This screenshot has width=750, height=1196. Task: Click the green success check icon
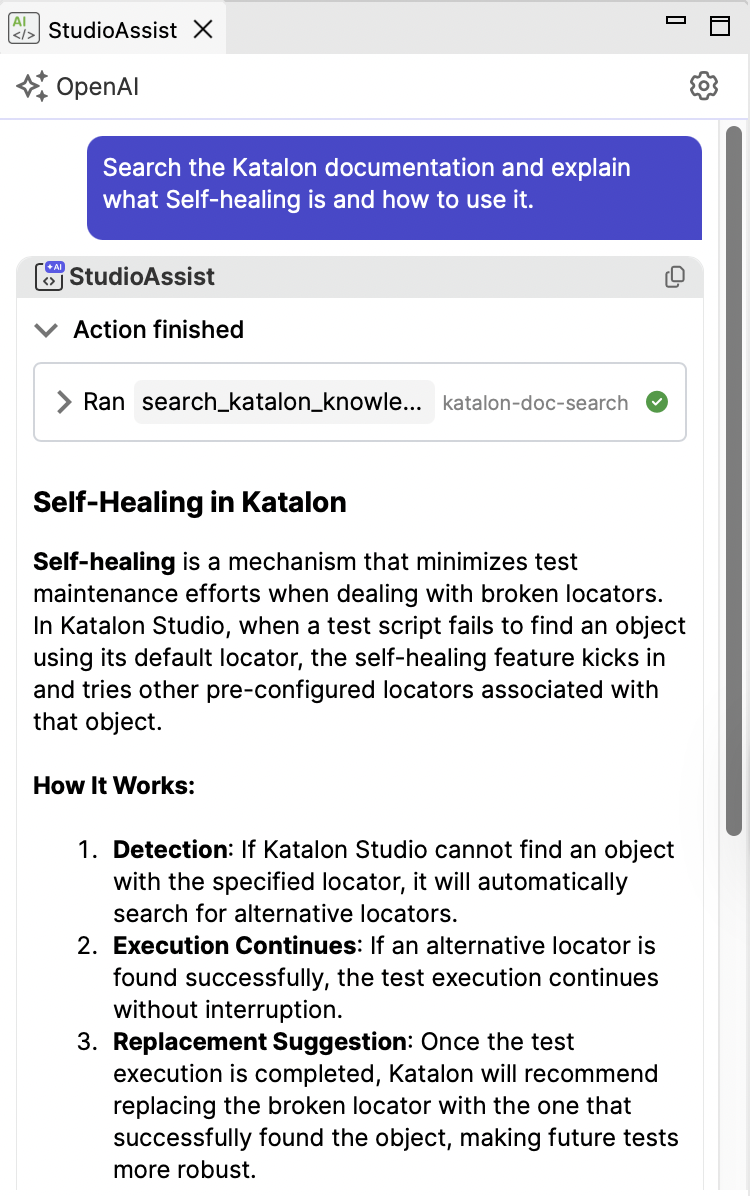pyautogui.click(x=657, y=402)
